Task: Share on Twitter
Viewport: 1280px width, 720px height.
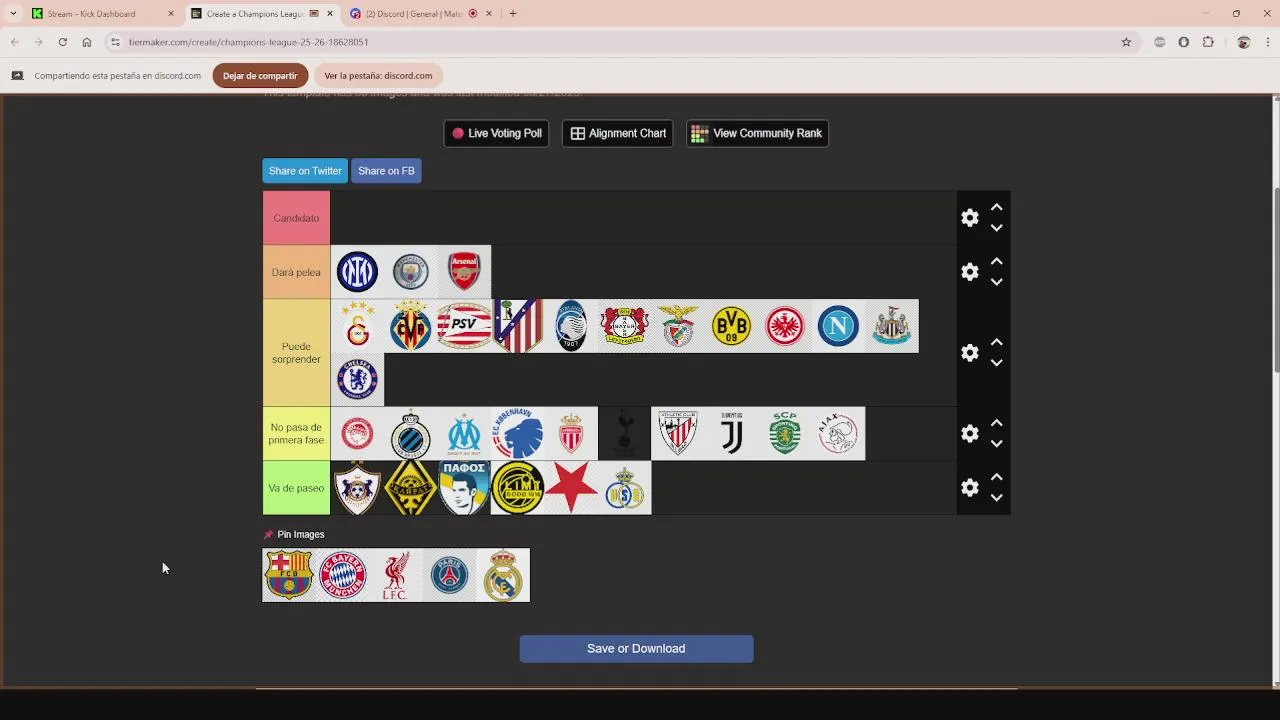Action: coord(305,171)
